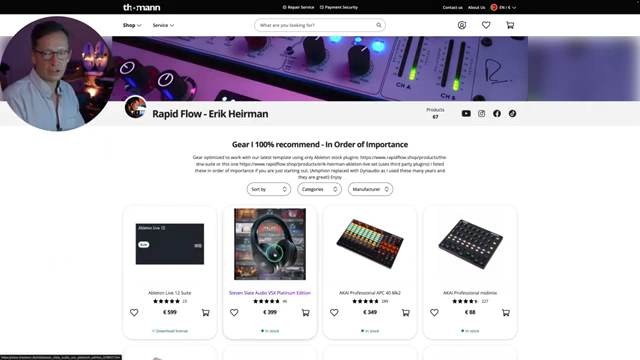This screenshot has height=360, width=640.
Task: Open the Instagram profile icon
Action: coord(482,113)
